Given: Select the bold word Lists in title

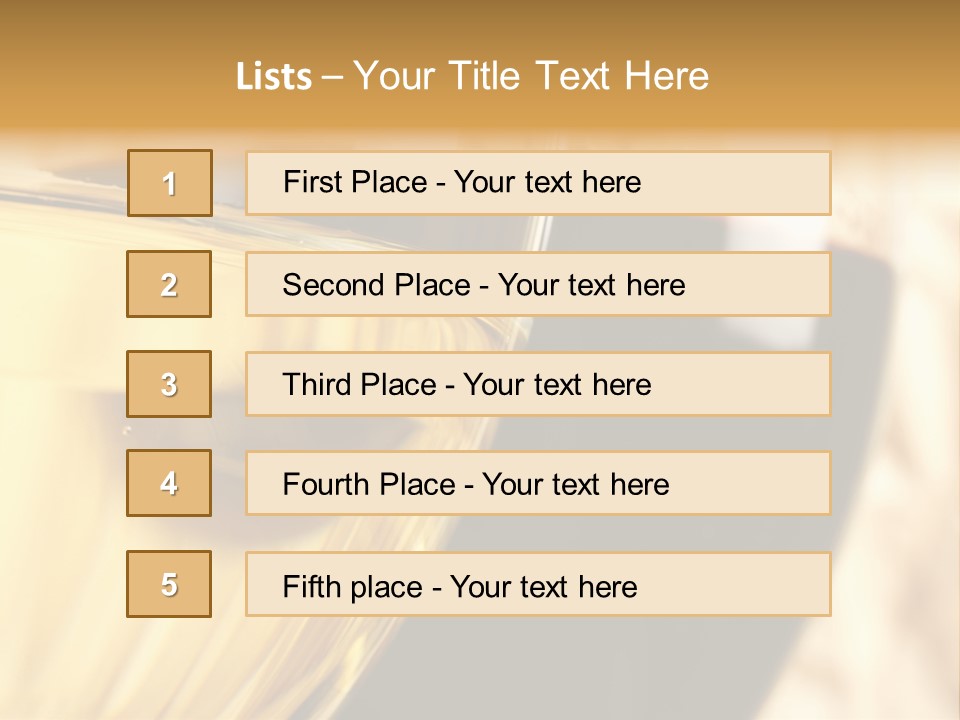Looking at the screenshot, I should click(x=274, y=76).
